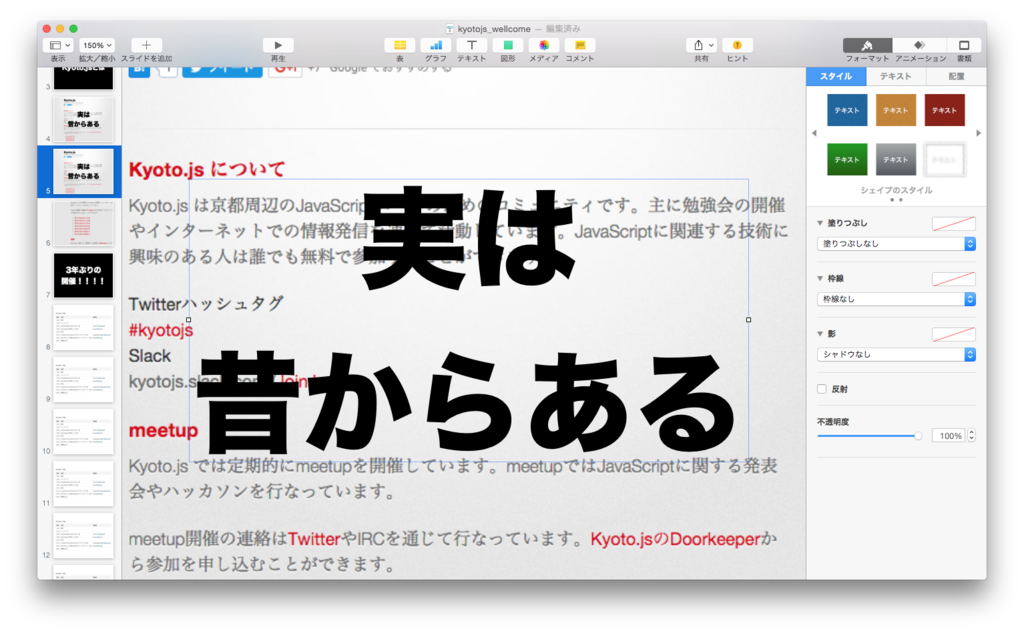The image size is (1024, 633).
Task: Open the アニメーション inspector
Action: (920, 45)
